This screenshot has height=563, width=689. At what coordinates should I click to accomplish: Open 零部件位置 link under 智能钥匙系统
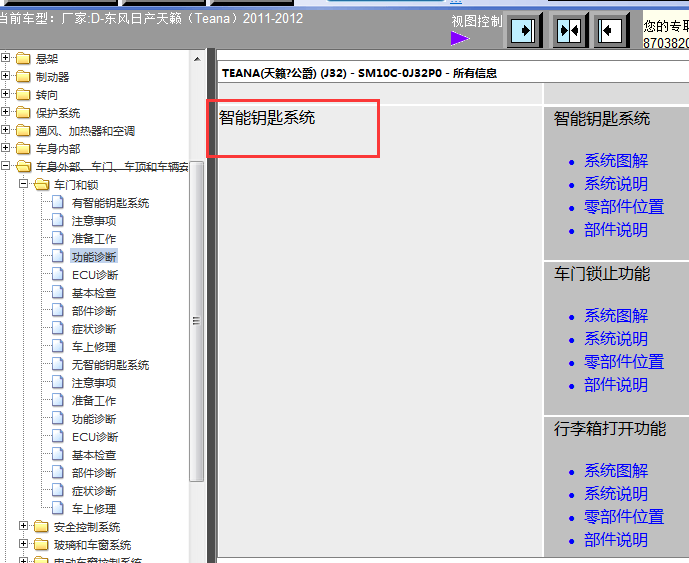click(x=624, y=207)
